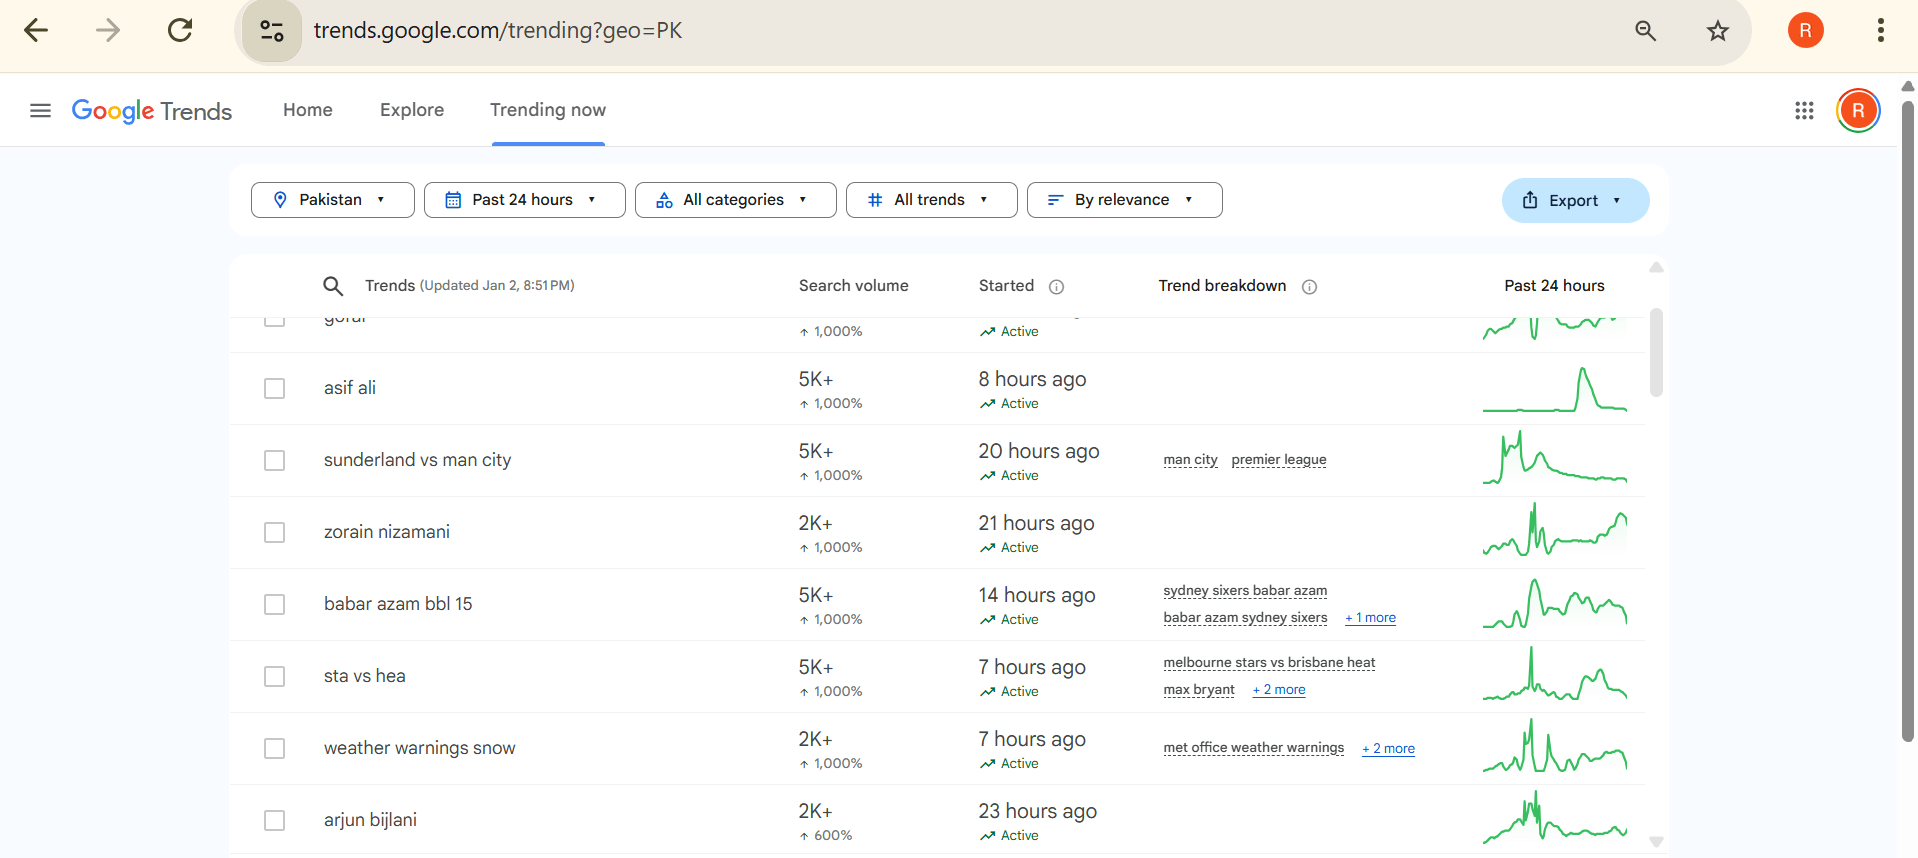
Task: Check the sta vs hea row
Action: 274,676
